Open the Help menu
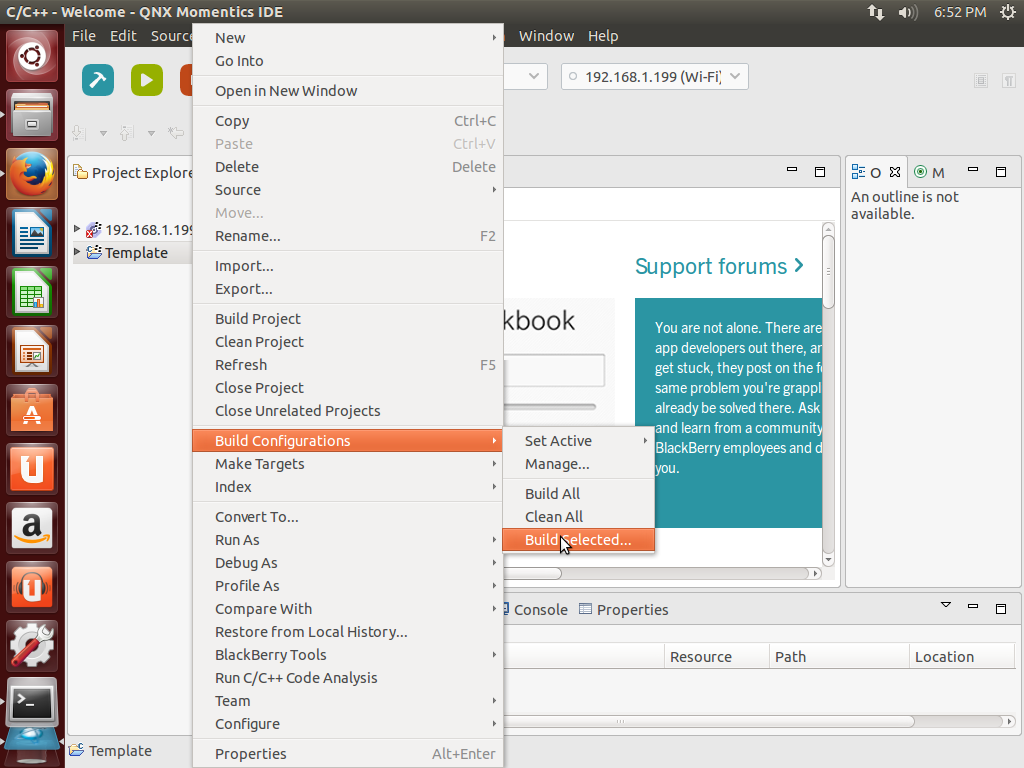The image size is (1024, 768). click(603, 36)
